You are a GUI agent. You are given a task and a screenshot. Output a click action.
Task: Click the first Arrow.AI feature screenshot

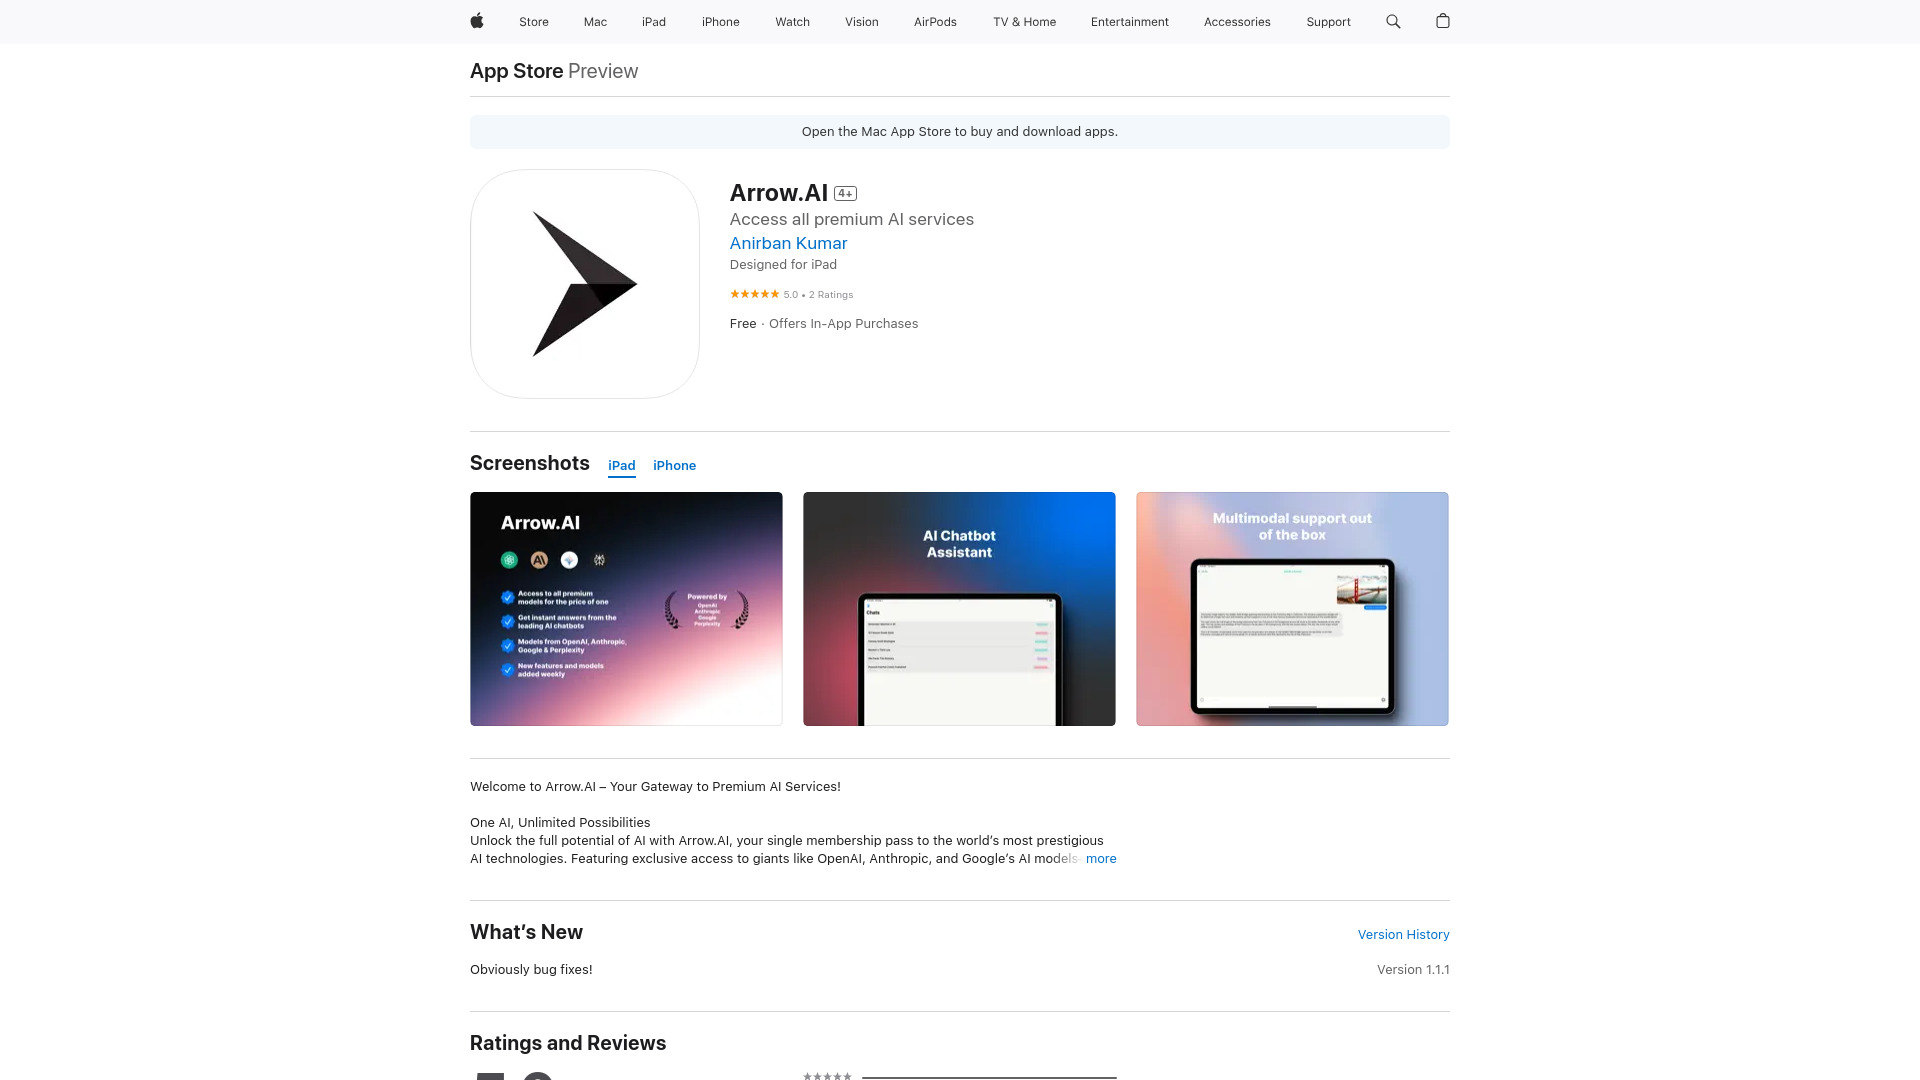coord(626,608)
